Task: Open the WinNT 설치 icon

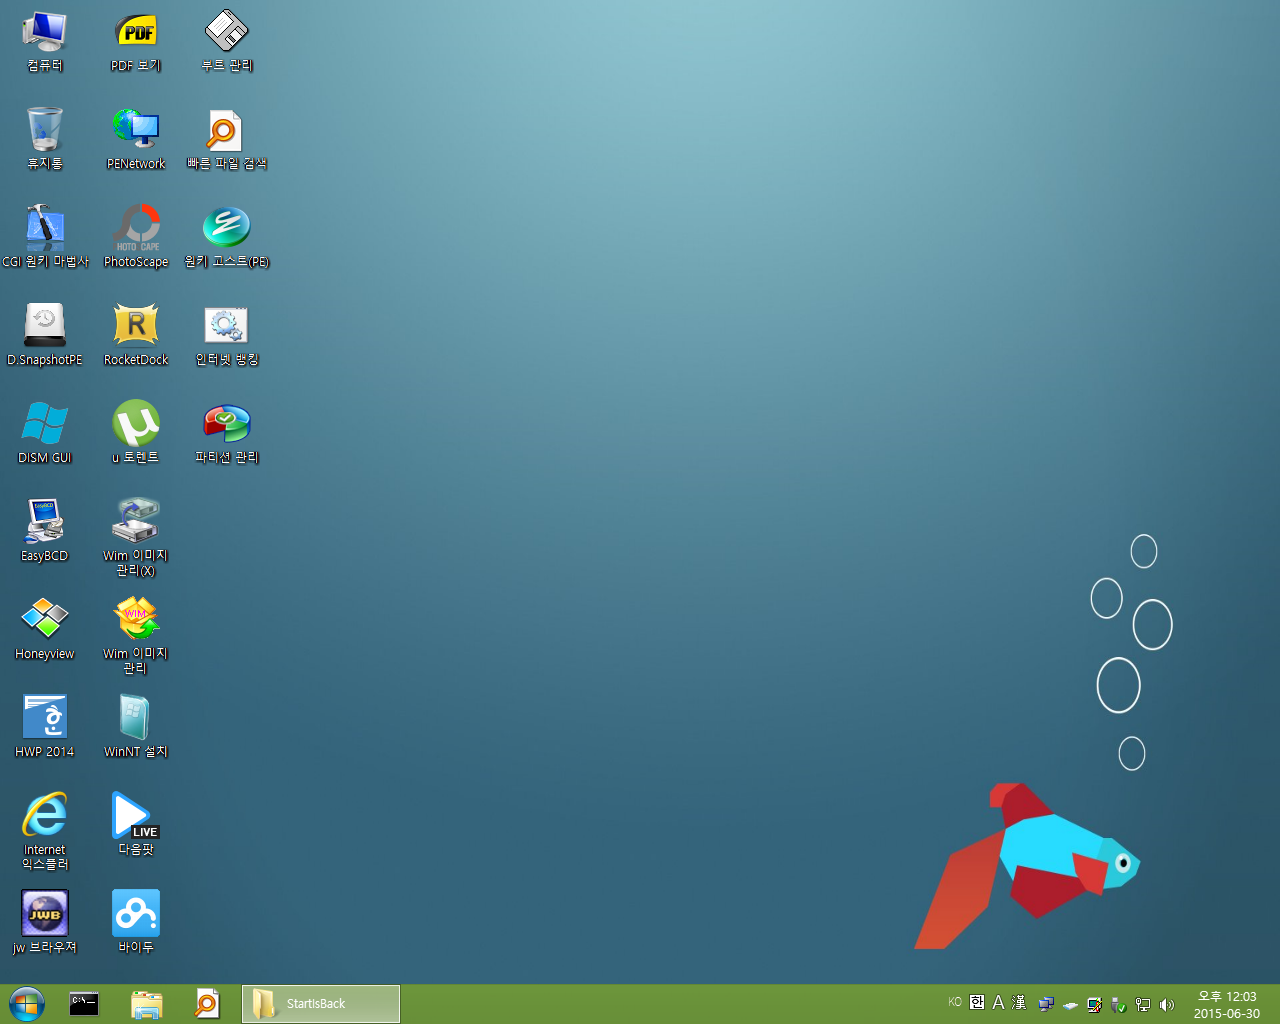Action: (136, 727)
